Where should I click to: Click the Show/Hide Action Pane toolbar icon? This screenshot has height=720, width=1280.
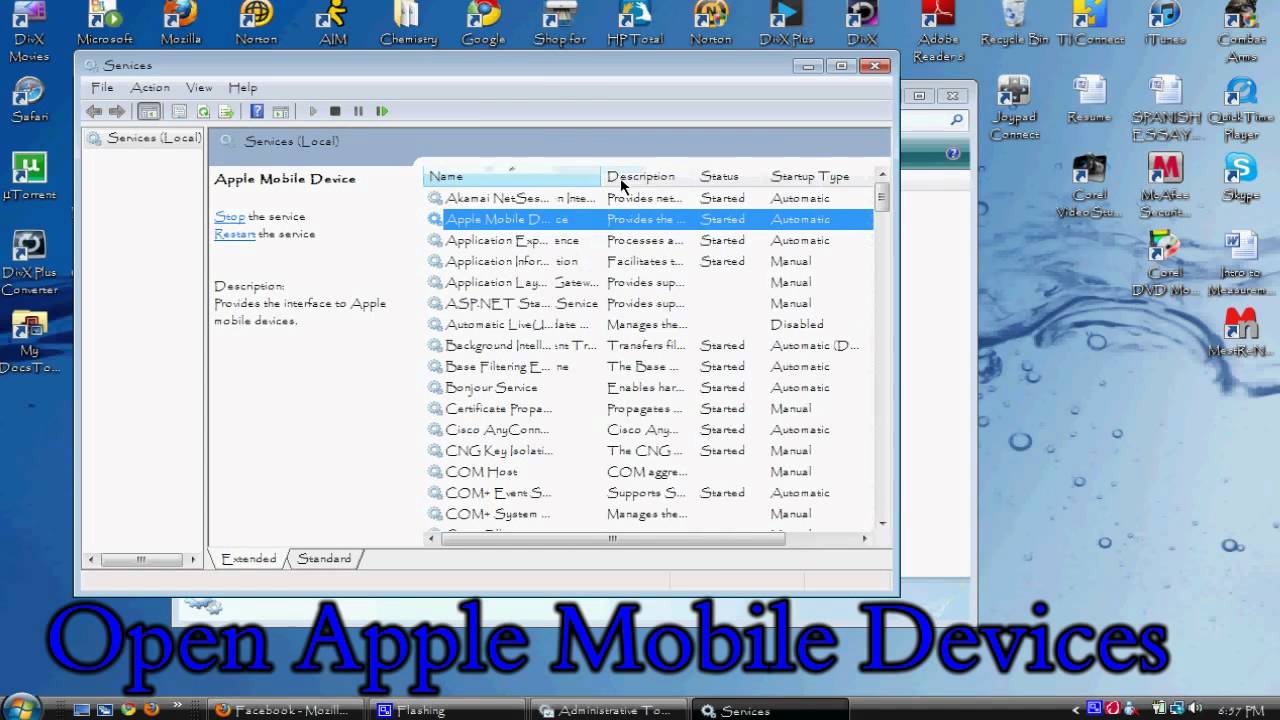pos(281,111)
